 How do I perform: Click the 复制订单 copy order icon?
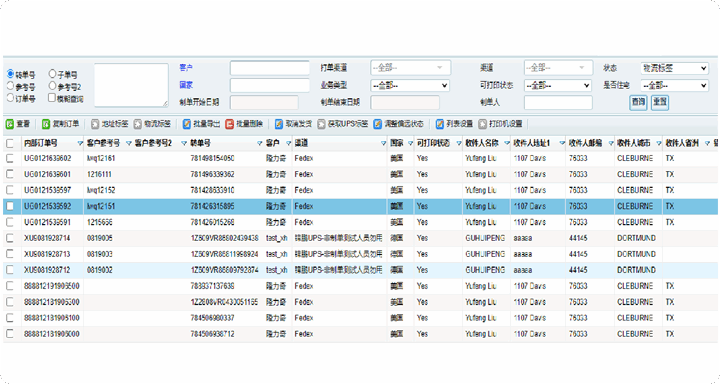click(x=46, y=124)
